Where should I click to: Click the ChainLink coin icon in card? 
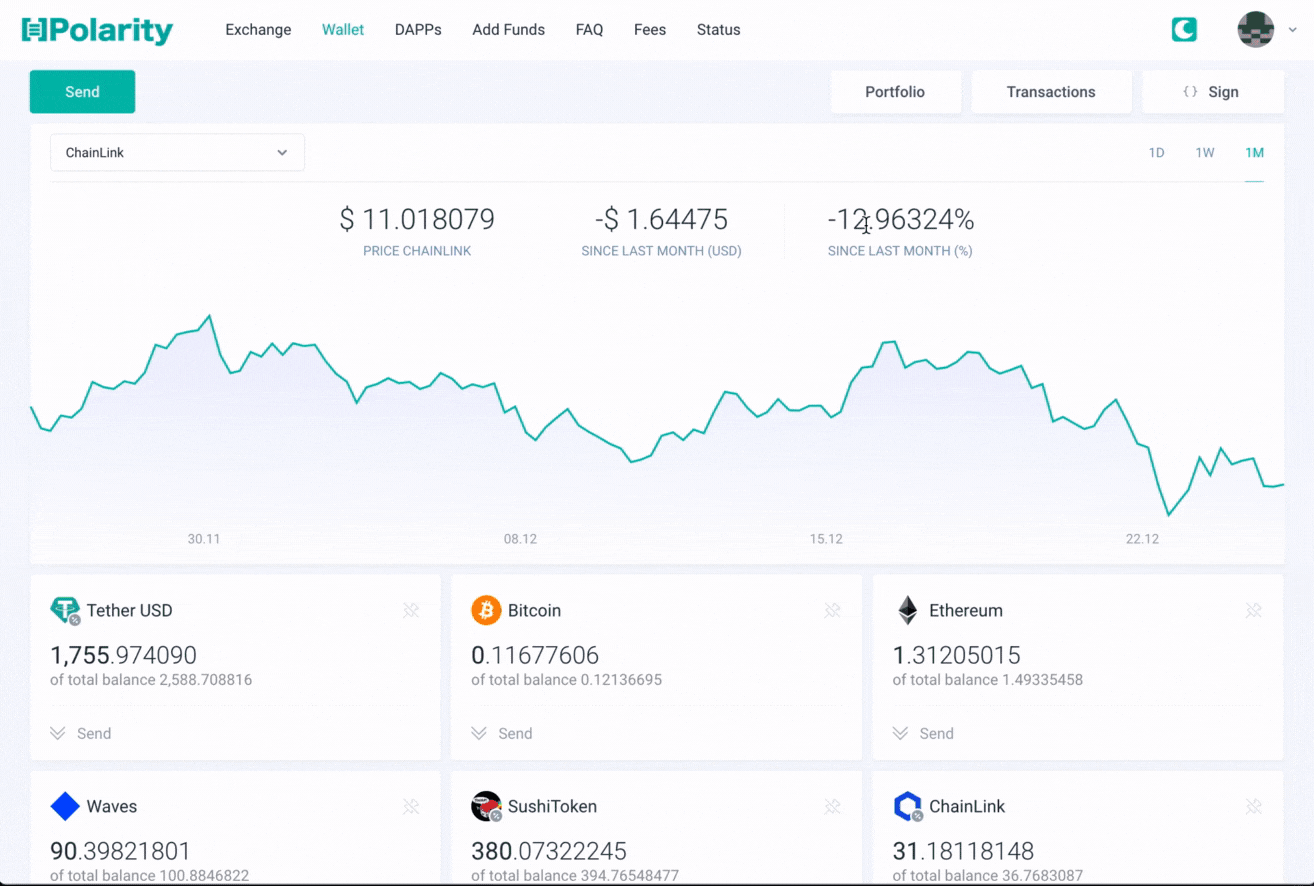(907, 806)
